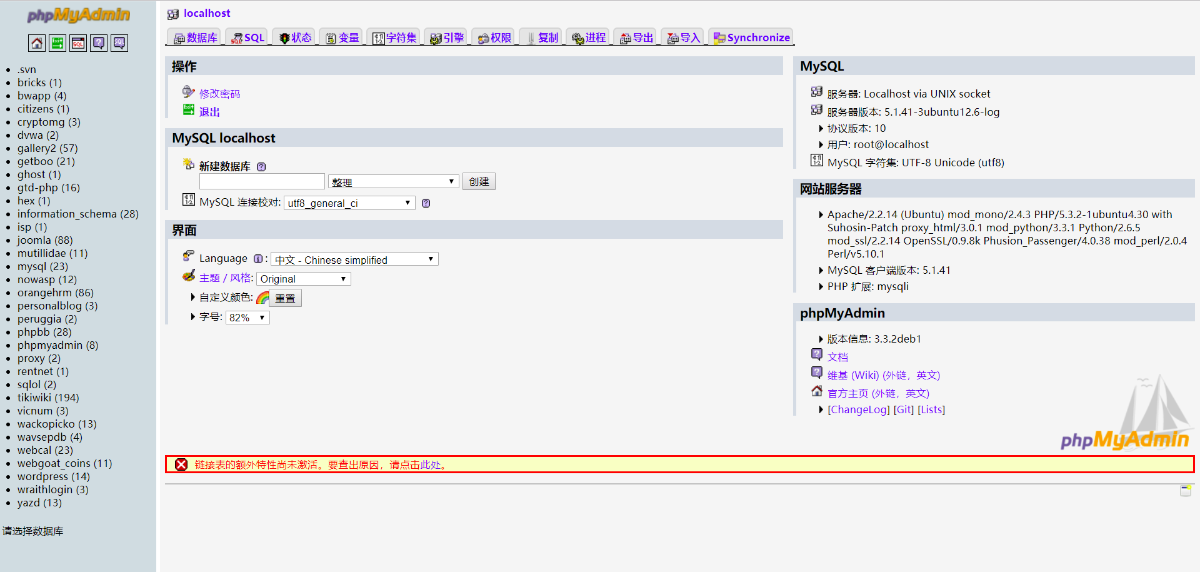Open the Language dropdown Chinese simplified

(x=355, y=259)
